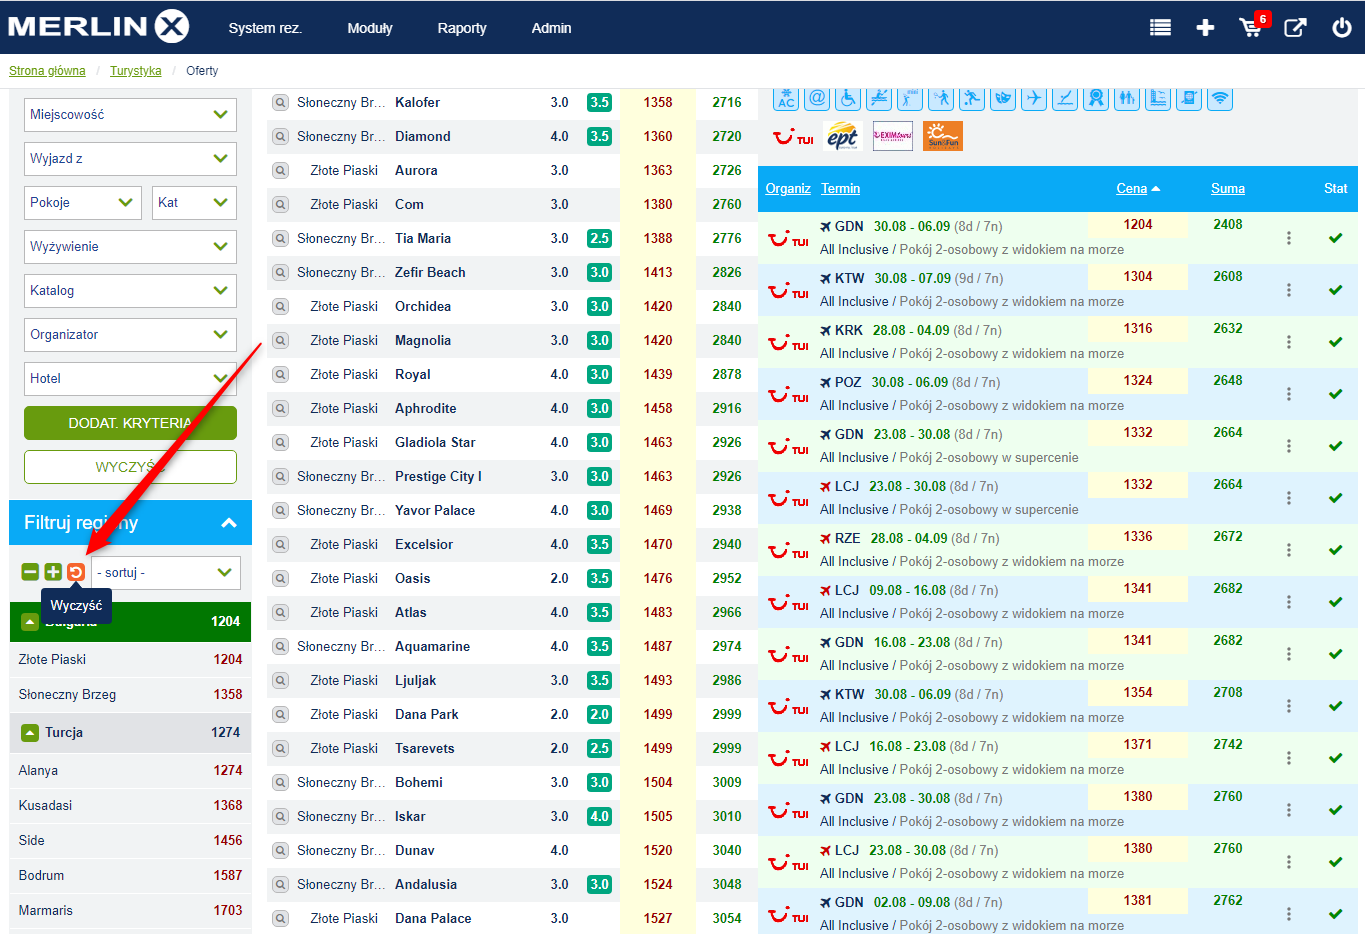The image size is (1365, 934).
Task: Open the sortuj regions dropdown
Action: point(166,573)
